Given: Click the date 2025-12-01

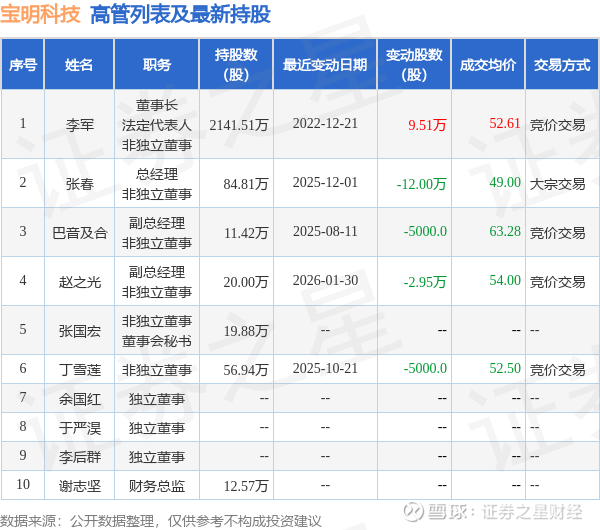Looking at the screenshot, I should [325, 183].
